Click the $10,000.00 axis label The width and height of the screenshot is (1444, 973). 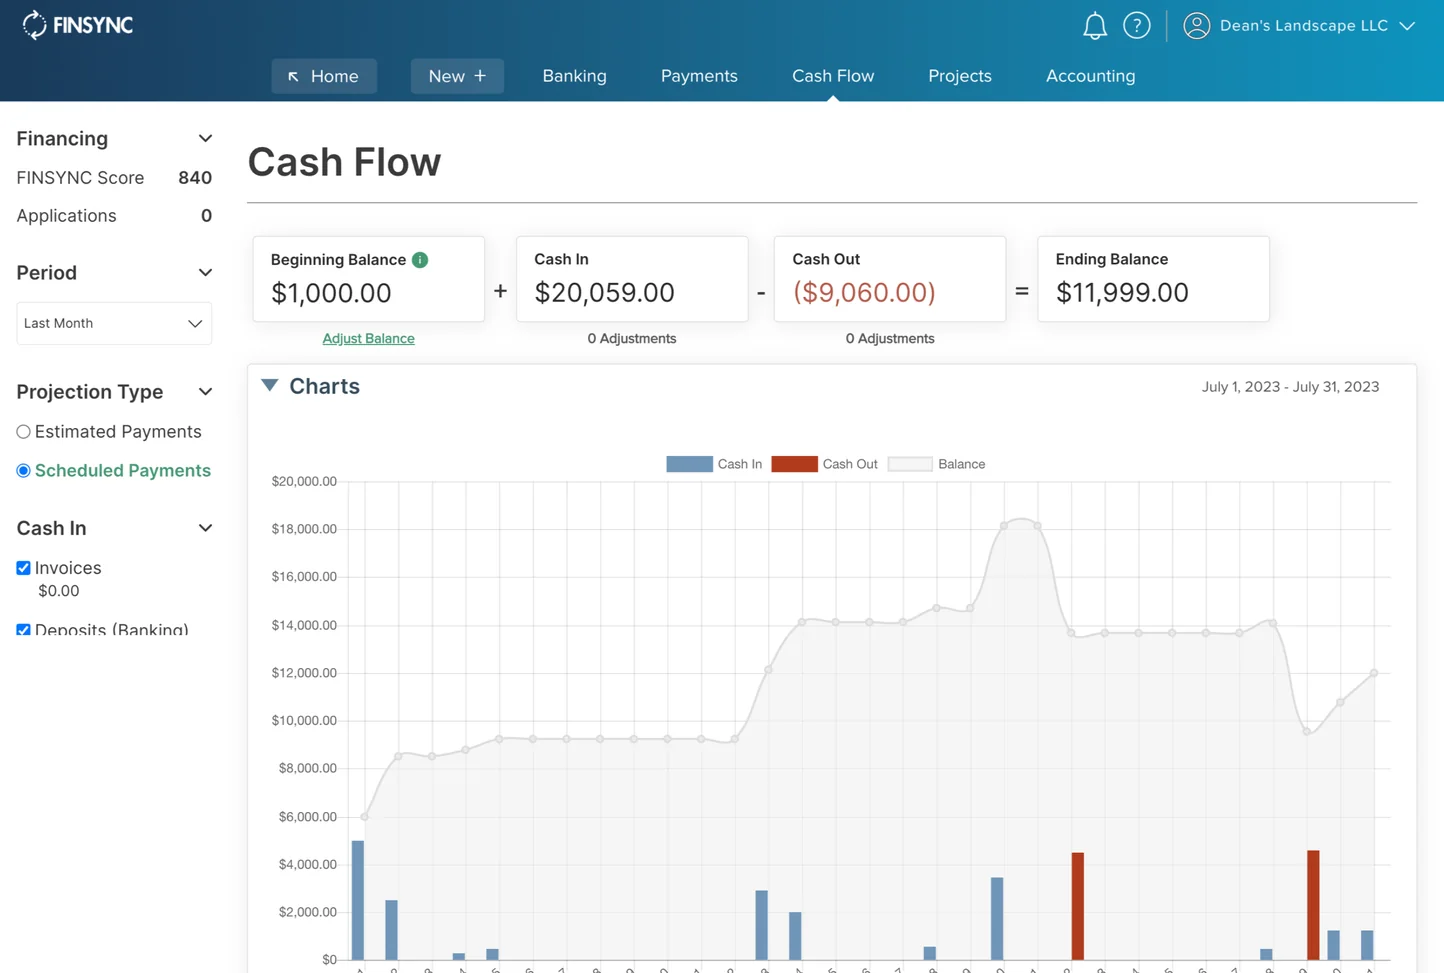click(x=304, y=720)
